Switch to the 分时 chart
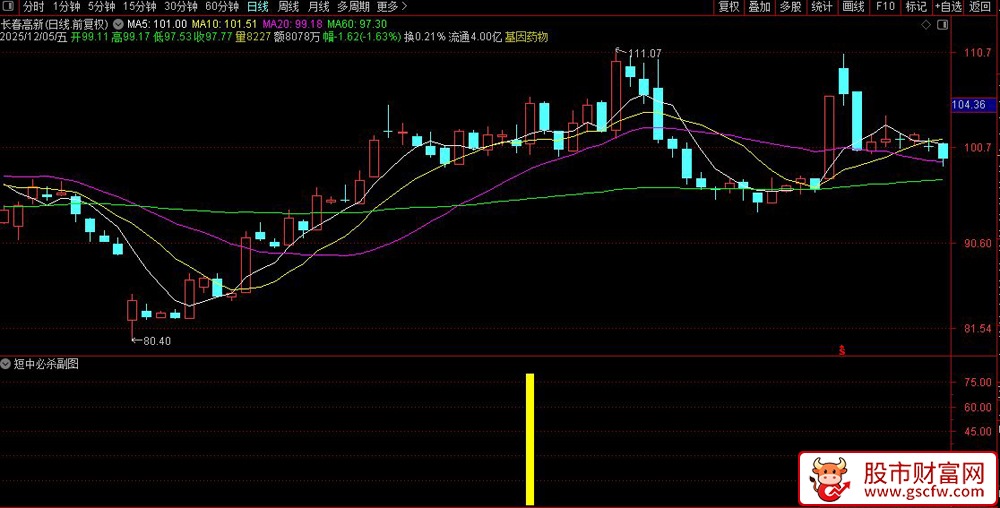 (34, 7)
